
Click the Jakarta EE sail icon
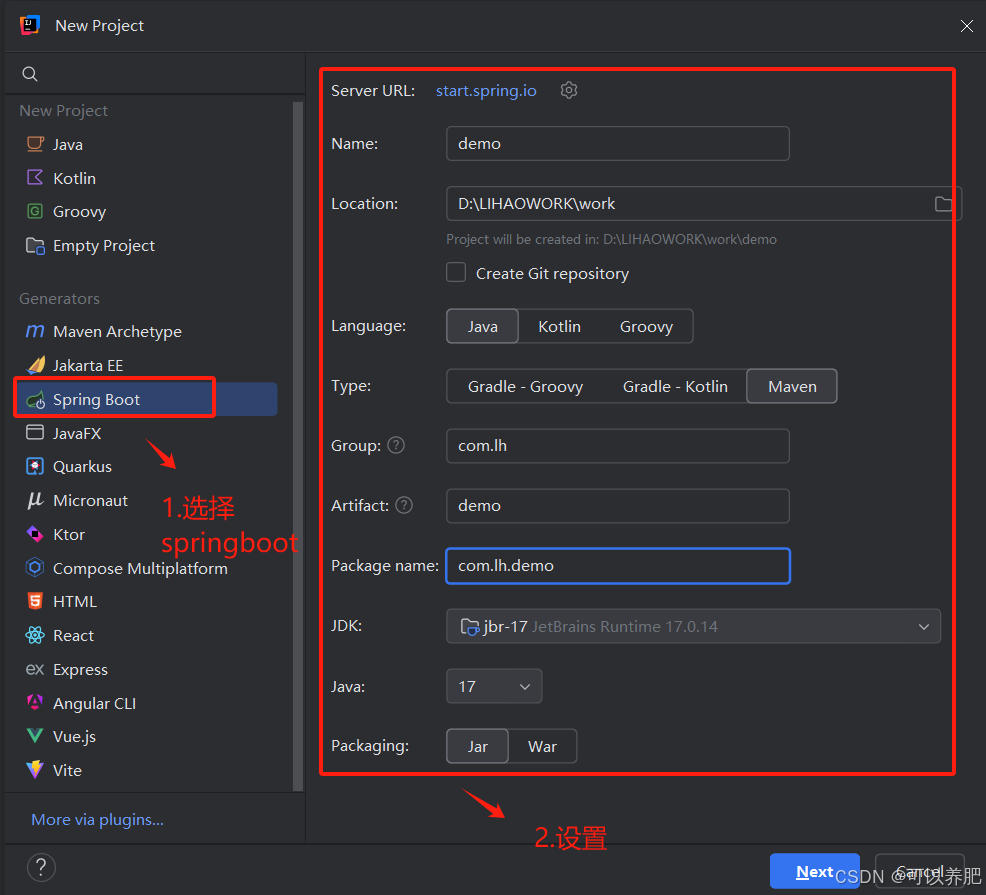point(36,365)
